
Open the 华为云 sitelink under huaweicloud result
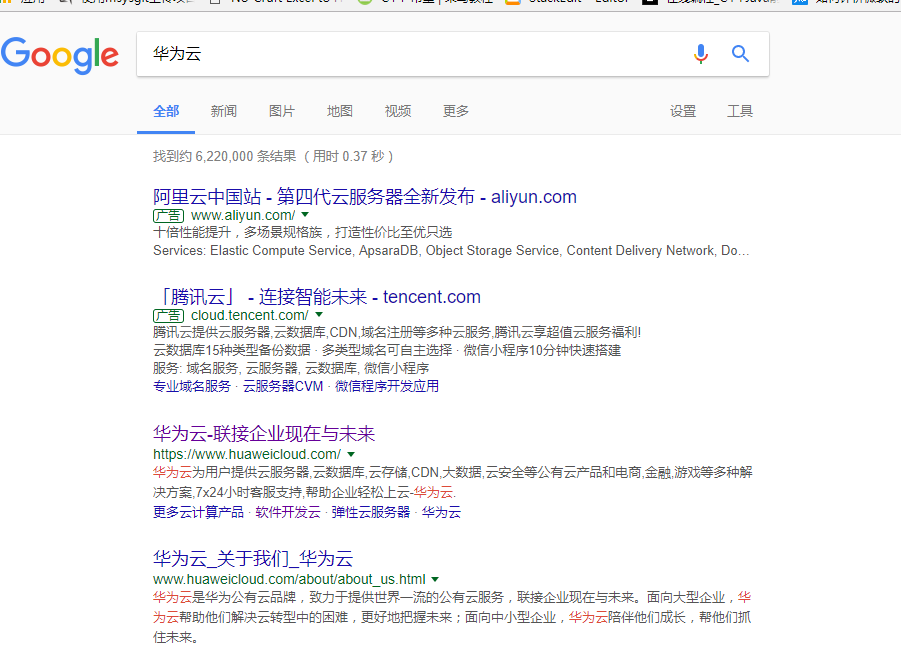(x=441, y=512)
